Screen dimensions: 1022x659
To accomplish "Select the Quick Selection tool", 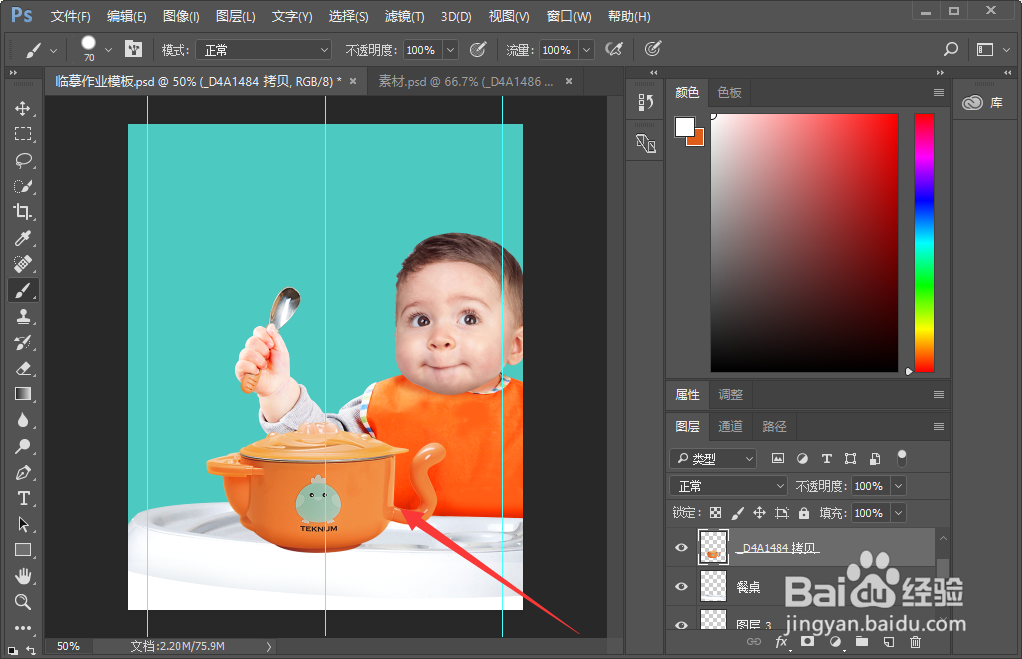I will [23, 186].
